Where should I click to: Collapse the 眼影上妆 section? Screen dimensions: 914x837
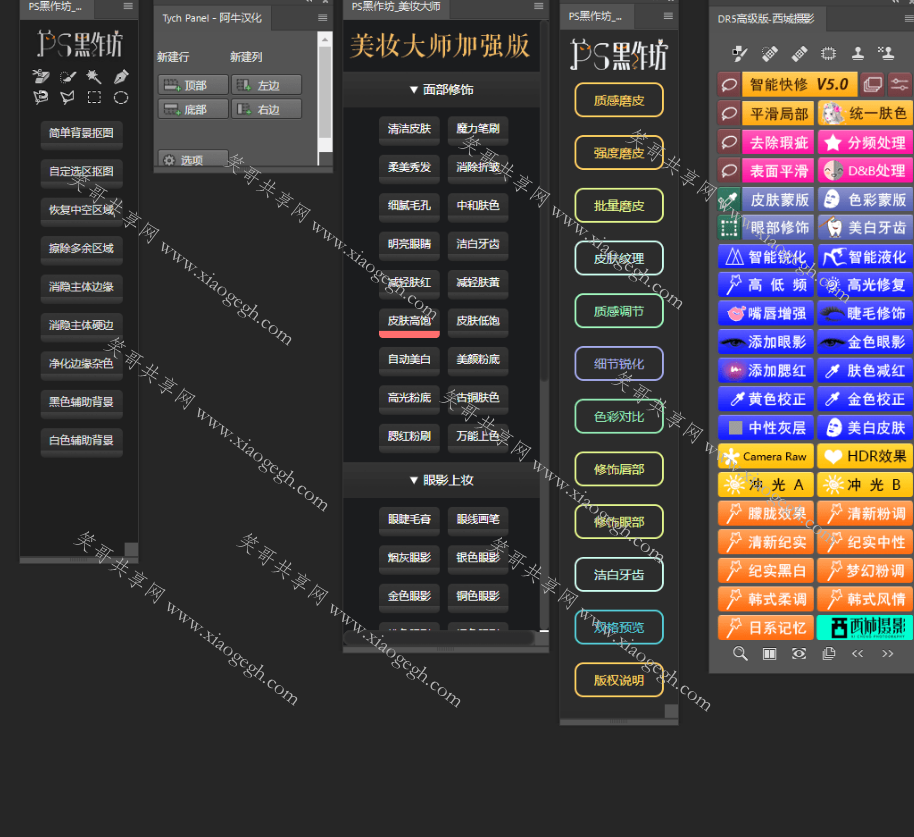pos(441,480)
